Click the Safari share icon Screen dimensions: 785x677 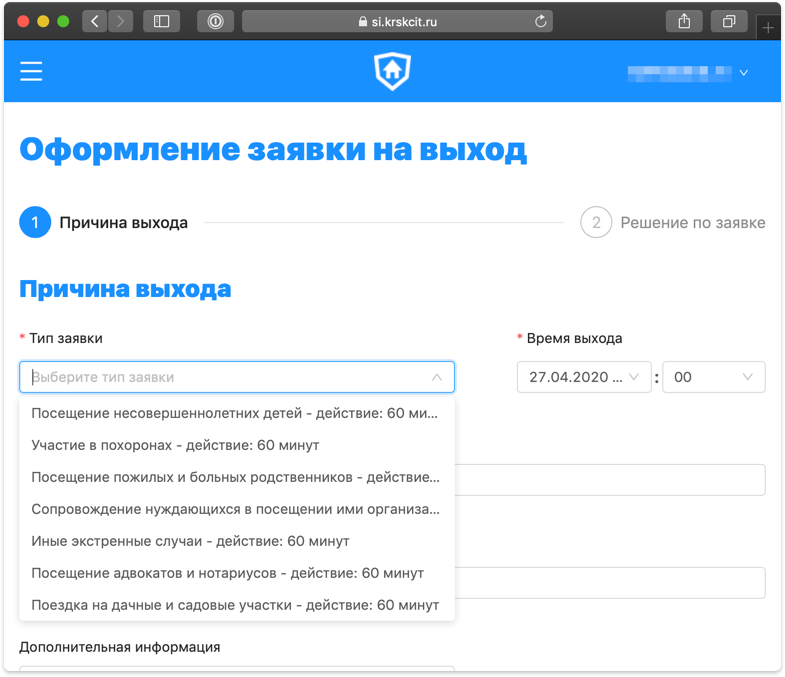click(x=684, y=21)
